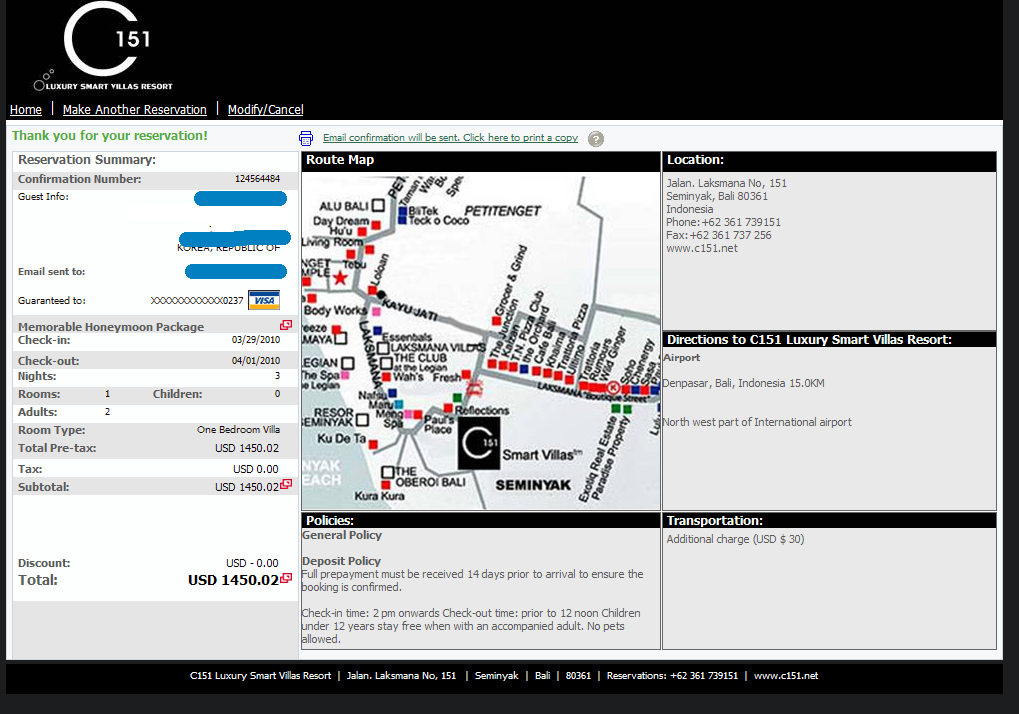Go to Home page
The width and height of the screenshot is (1019, 714).
[x=26, y=110]
